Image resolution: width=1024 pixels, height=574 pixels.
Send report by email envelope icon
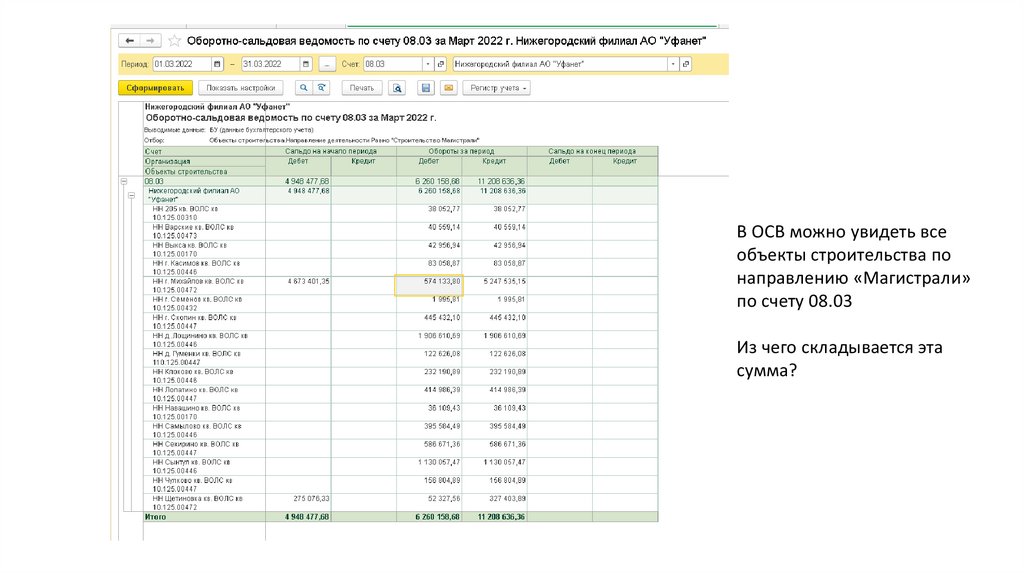tap(447, 88)
